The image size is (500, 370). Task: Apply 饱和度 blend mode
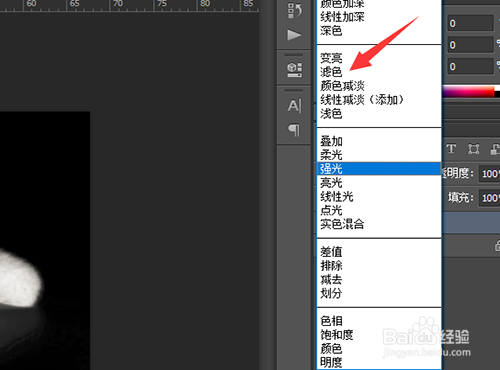(379, 335)
